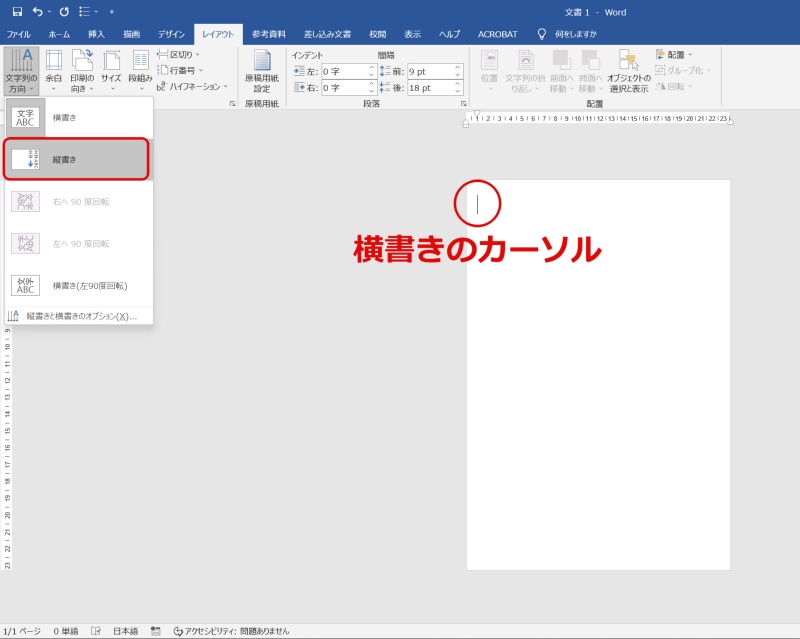Open the 印刷の向き orientation dropdown
The width and height of the screenshot is (800, 639).
(82, 71)
